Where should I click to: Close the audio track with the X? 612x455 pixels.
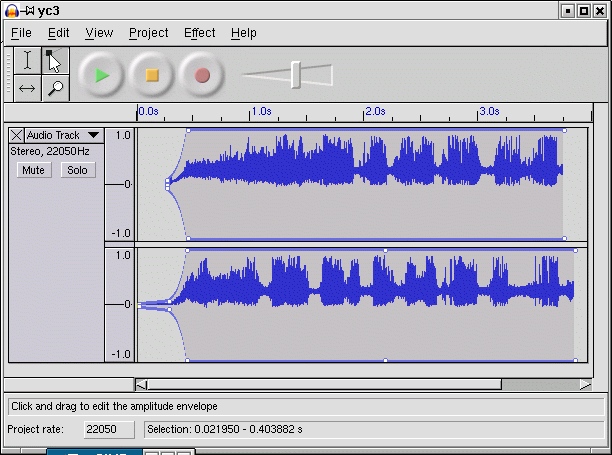click(17, 135)
